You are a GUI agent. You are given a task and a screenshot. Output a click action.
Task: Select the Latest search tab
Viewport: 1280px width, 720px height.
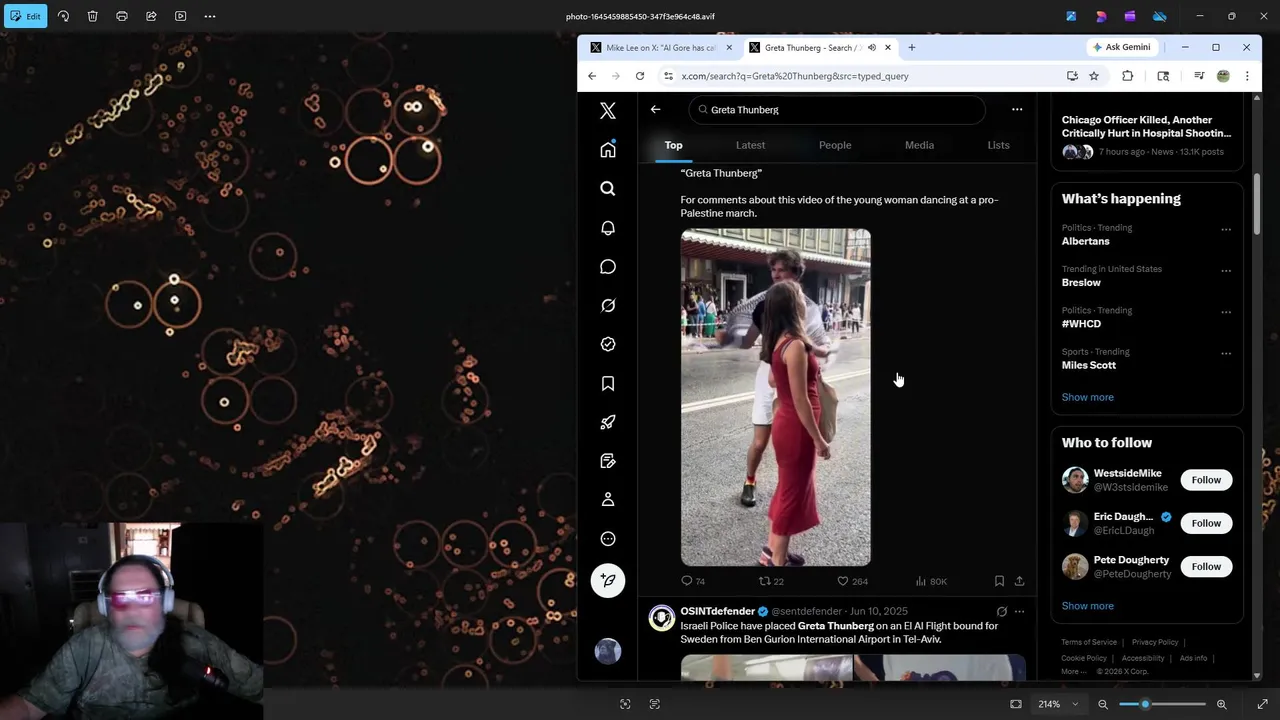[x=750, y=145]
